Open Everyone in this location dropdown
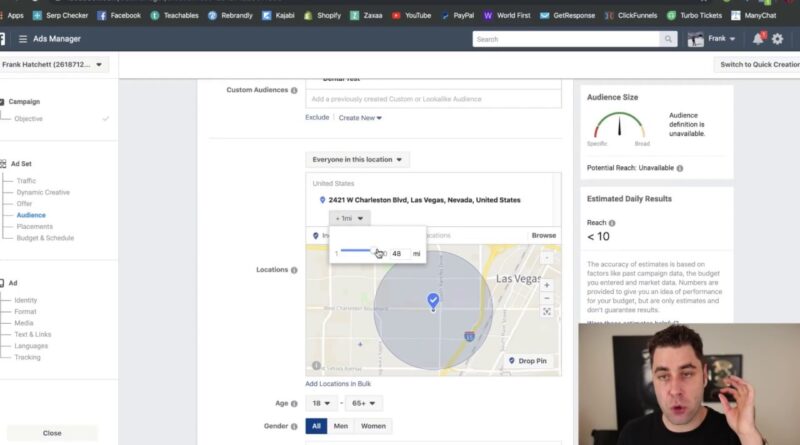This screenshot has width=800, height=445. [x=357, y=160]
